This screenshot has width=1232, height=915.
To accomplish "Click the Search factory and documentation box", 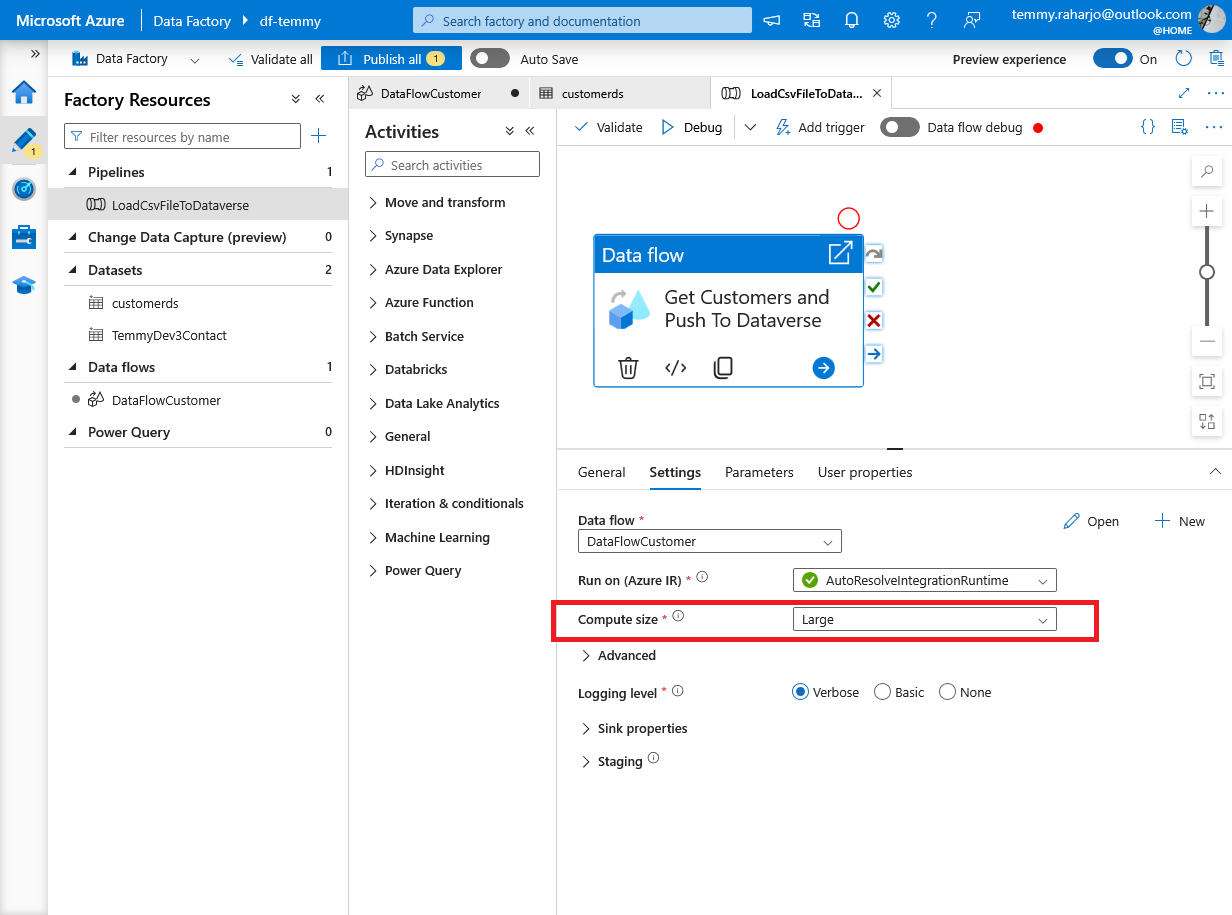I will [582, 20].
